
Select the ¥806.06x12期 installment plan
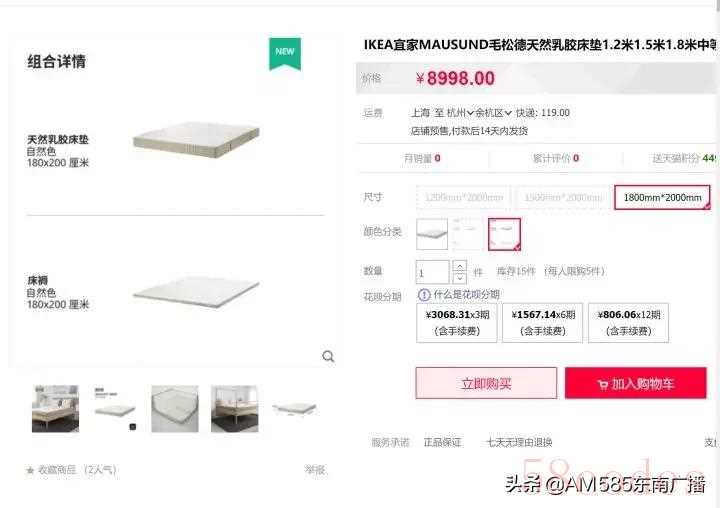(x=628, y=322)
